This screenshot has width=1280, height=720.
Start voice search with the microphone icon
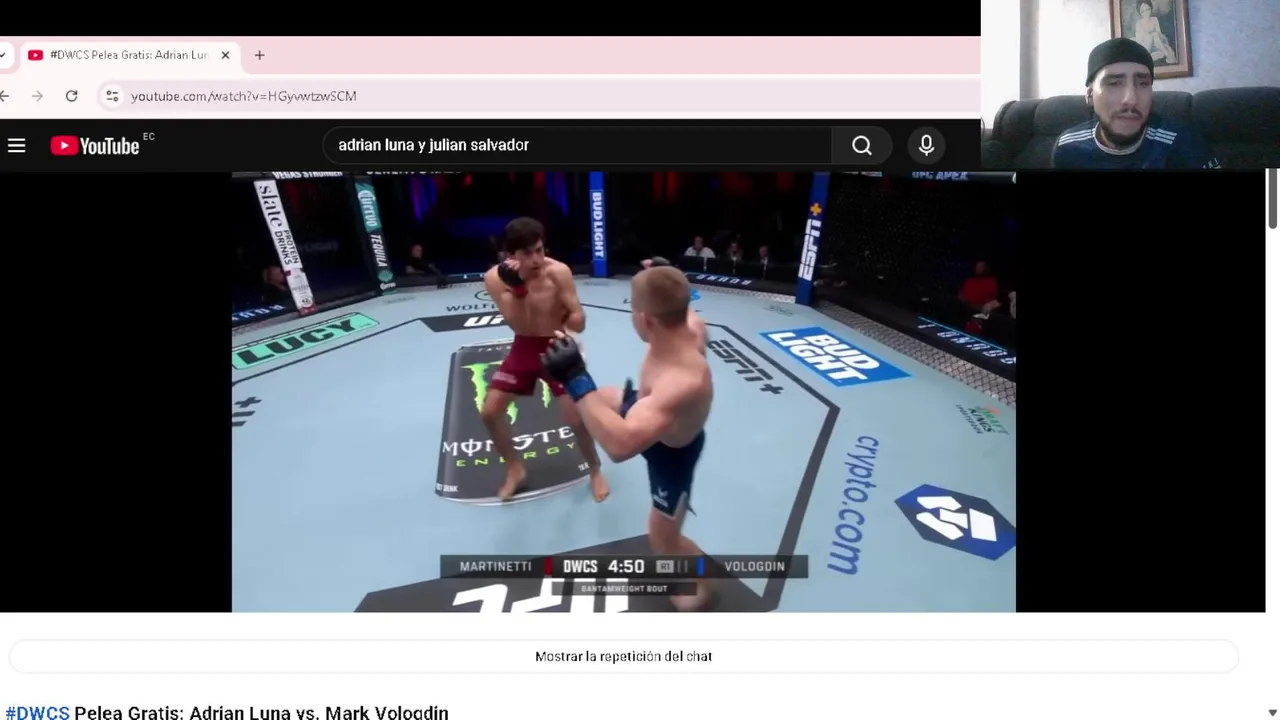click(x=926, y=146)
